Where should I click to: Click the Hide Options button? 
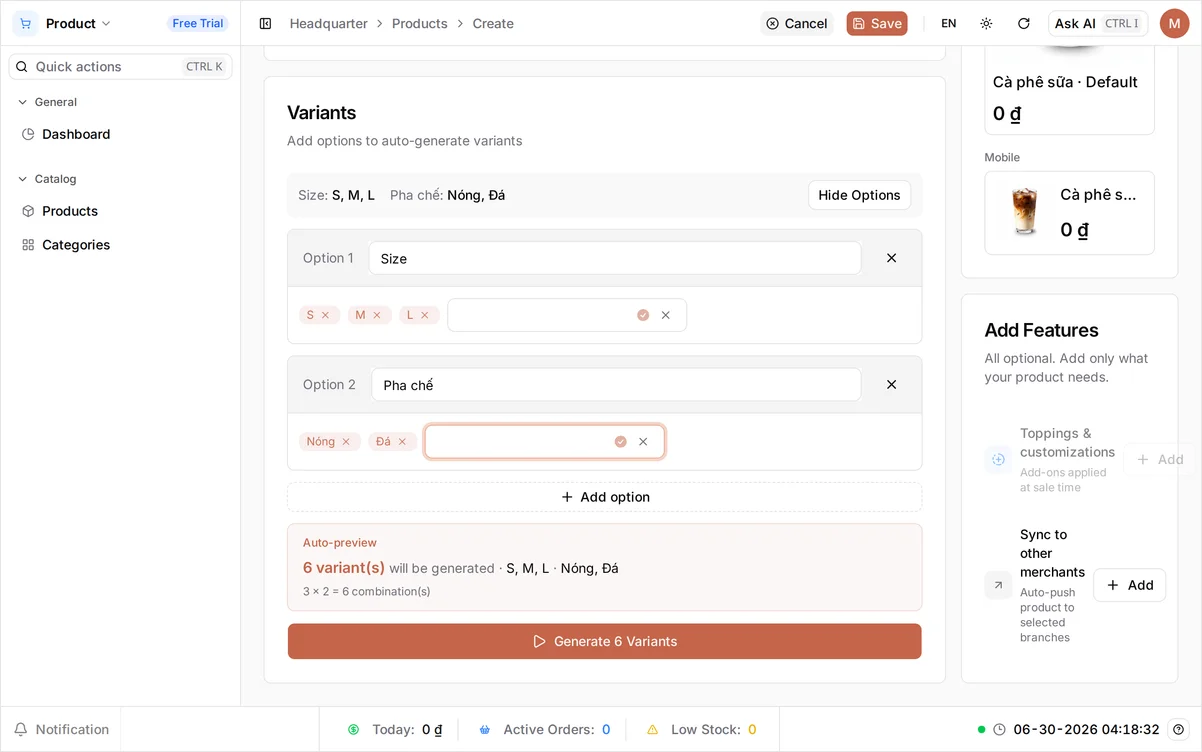point(859,195)
